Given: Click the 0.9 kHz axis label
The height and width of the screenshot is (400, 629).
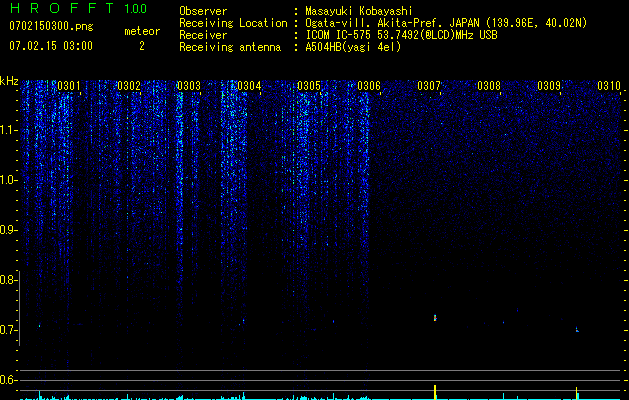Looking at the screenshot, I should point(8,230).
